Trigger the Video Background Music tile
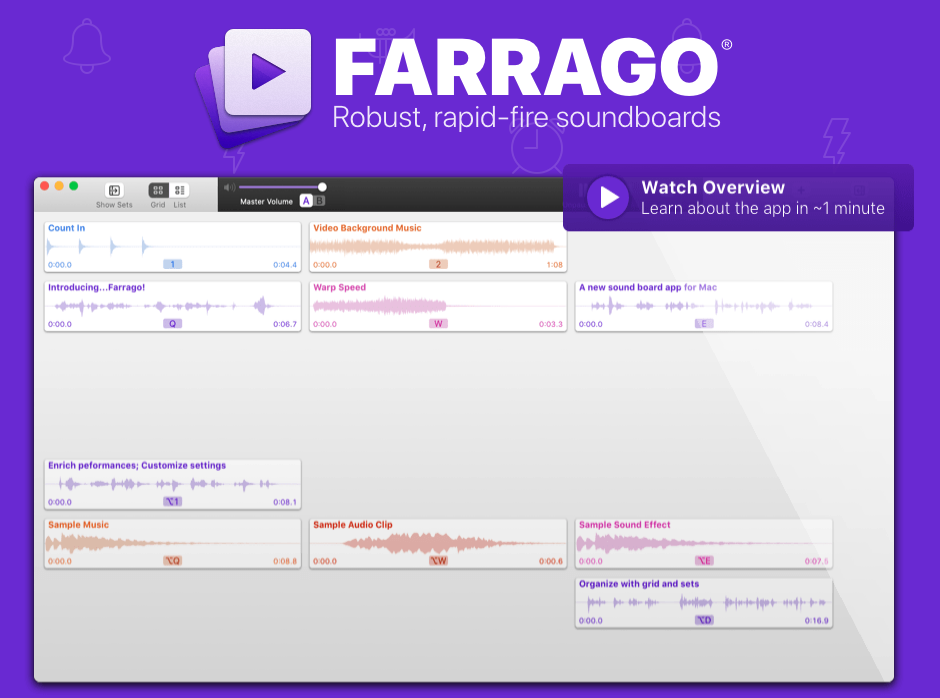The image size is (940, 698). [438, 246]
